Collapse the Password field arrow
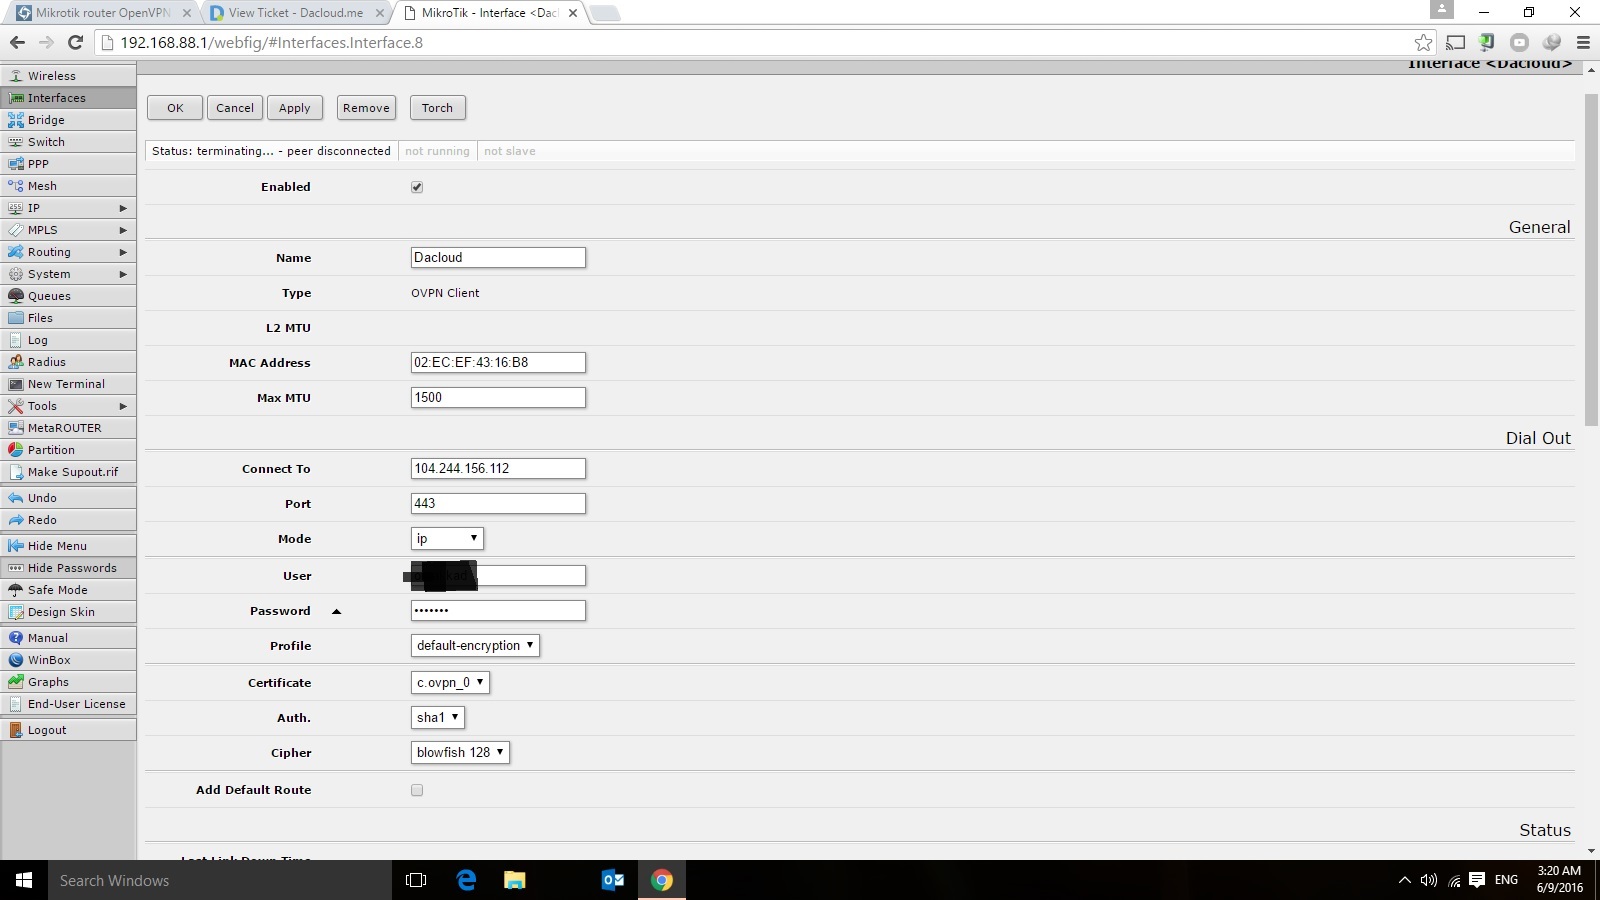This screenshot has width=1600, height=900. pyautogui.click(x=336, y=611)
